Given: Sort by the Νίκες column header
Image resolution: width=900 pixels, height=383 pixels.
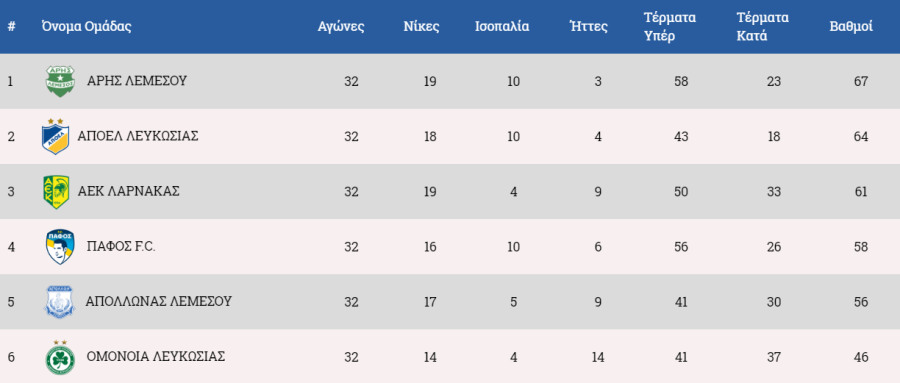Looking at the screenshot, I should point(421,26).
